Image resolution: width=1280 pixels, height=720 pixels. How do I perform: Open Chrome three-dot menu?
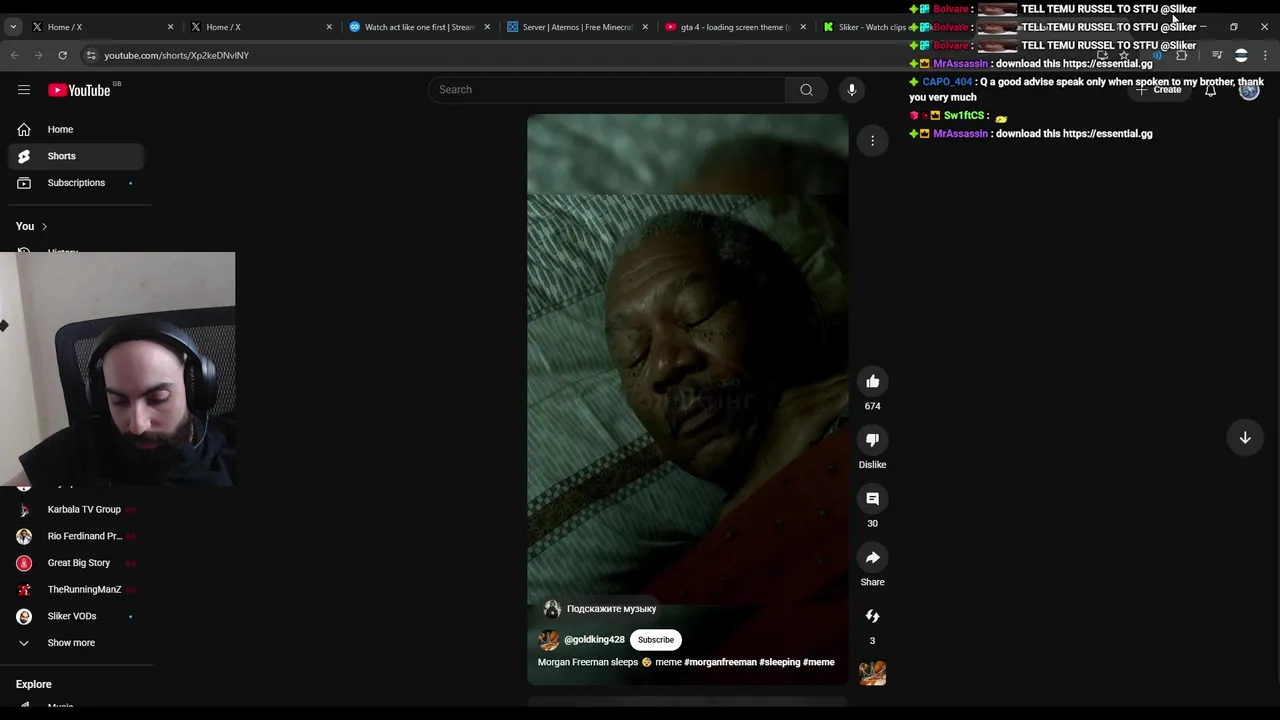tap(1266, 55)
